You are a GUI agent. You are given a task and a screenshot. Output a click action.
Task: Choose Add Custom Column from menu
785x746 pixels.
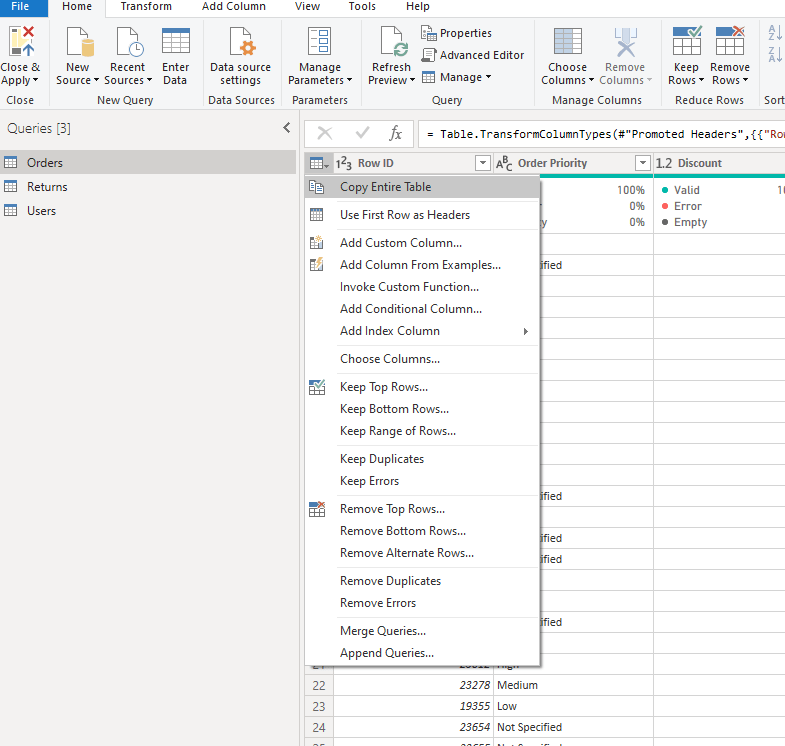pyautogui.click(x=422, y=243)
